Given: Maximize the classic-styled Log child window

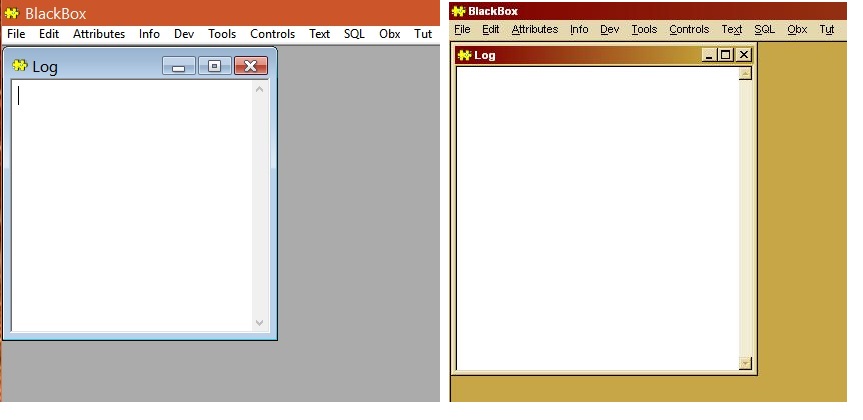Looking at the screenshot, I should coord(726,55).
